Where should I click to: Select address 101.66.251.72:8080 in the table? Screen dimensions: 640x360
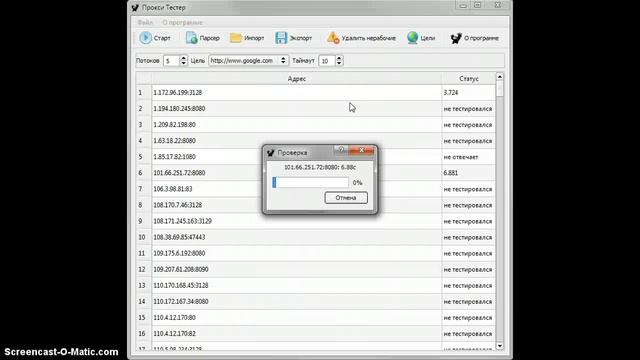coord(179,173)
